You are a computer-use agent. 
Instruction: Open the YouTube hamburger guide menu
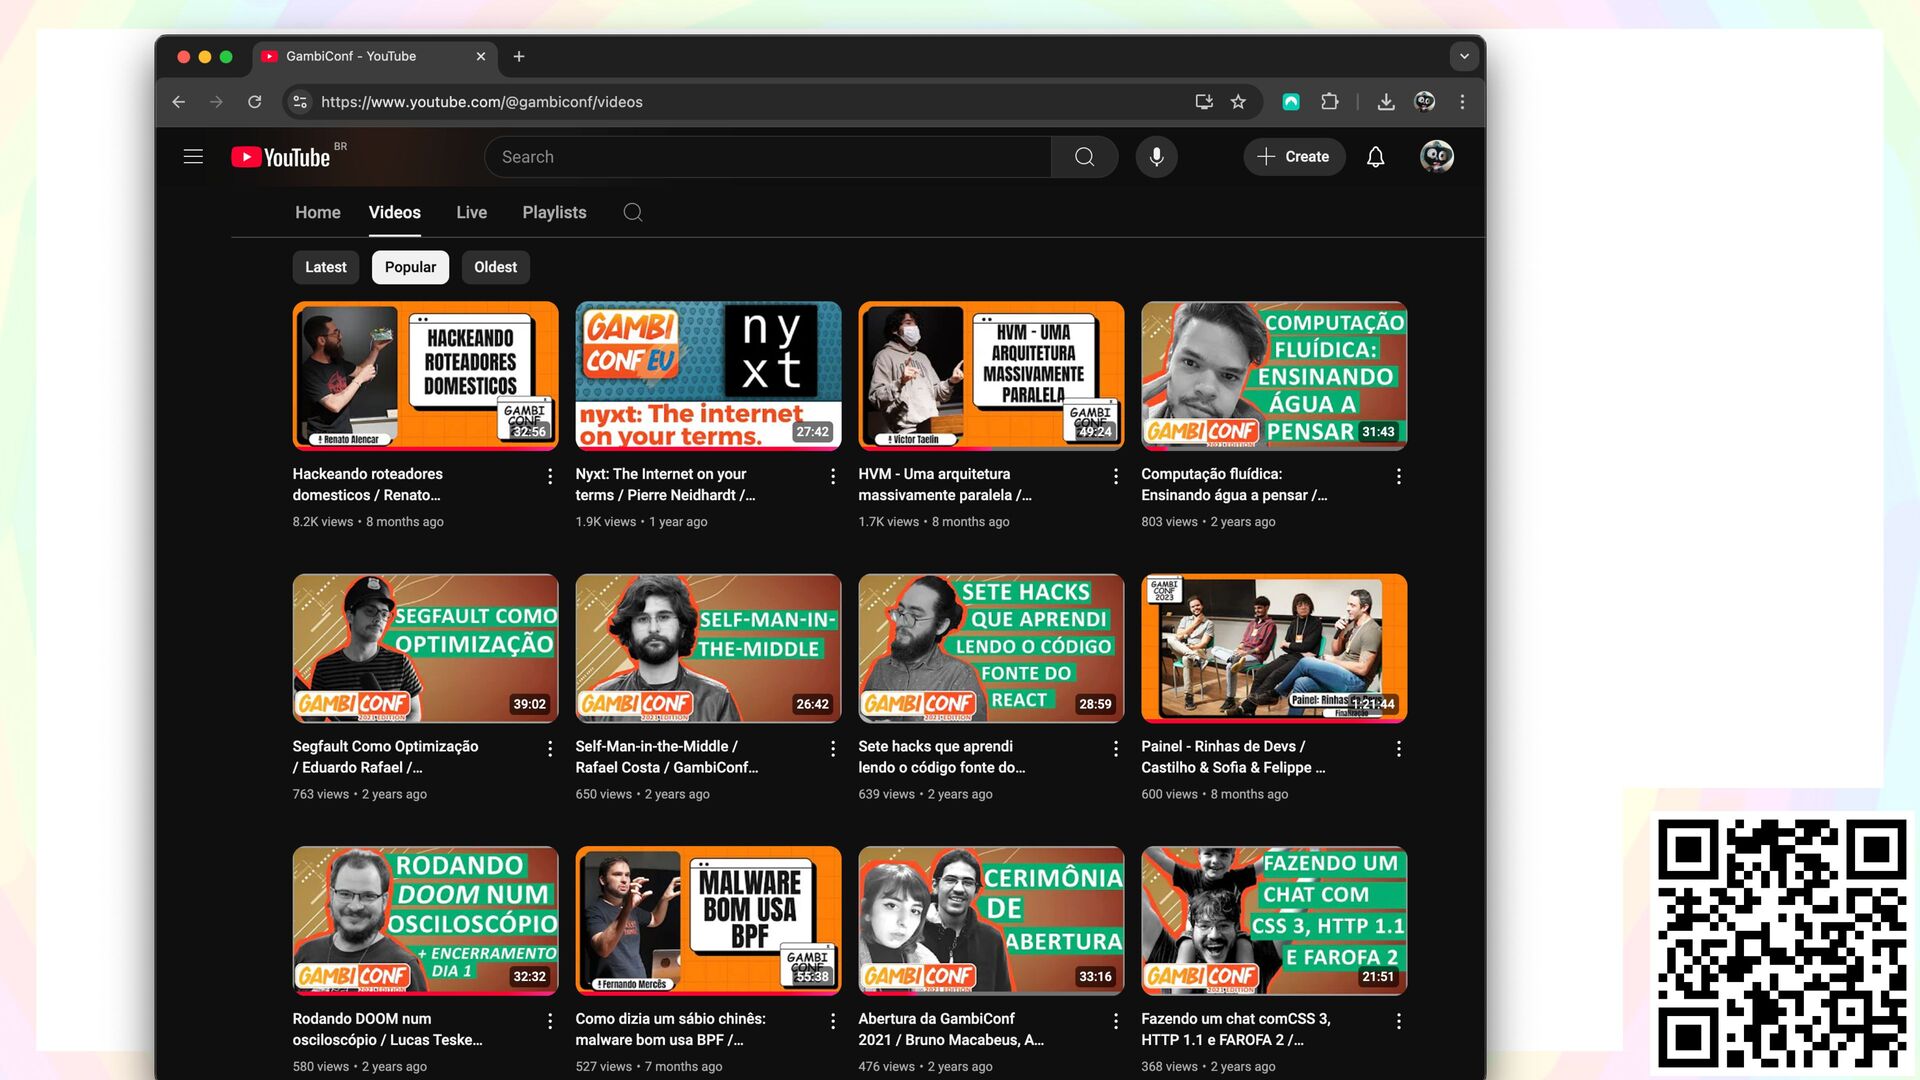(193, 157)
